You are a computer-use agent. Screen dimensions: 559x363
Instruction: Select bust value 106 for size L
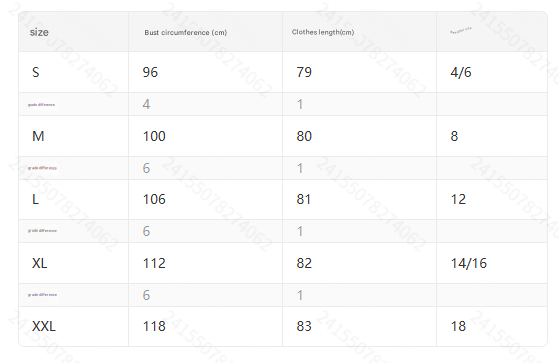[x=154, y=199]
